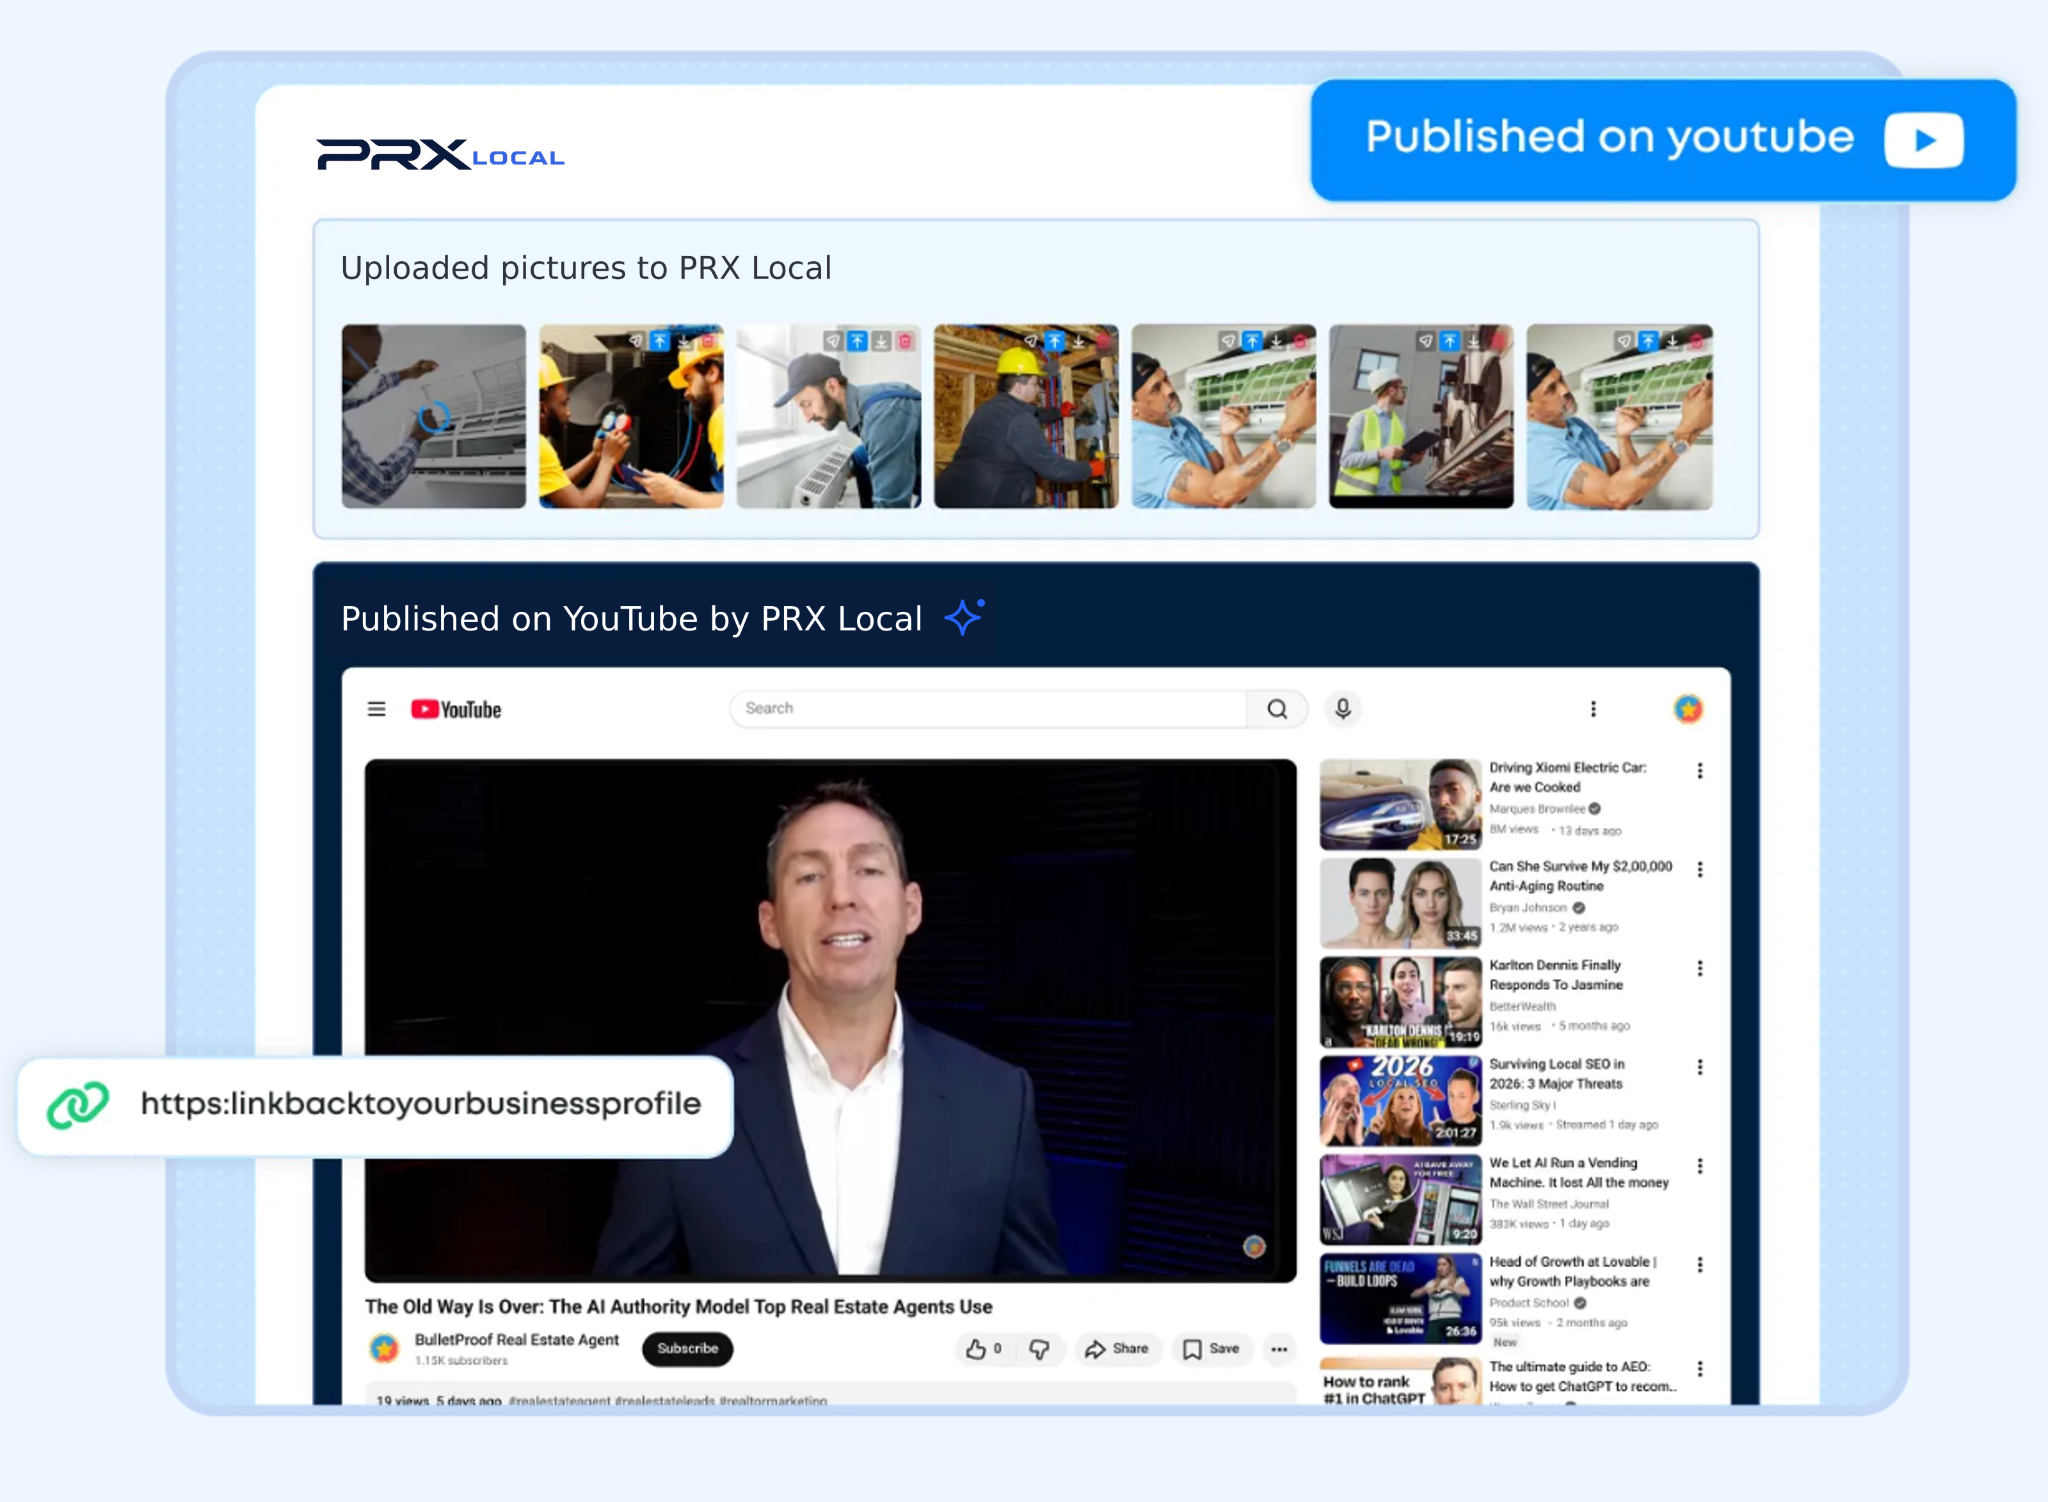The width and height of the screenshot is (2048, 1502).
Task: Dislike the video with thumbs down
Action: point(1040,1349)
